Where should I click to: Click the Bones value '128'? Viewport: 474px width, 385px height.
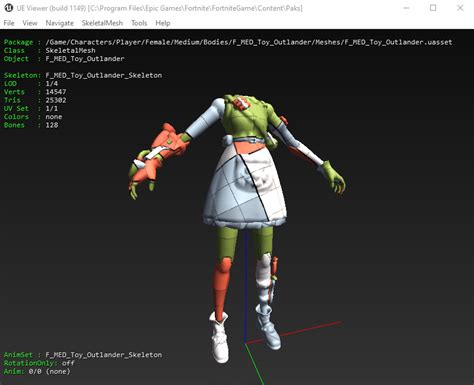[x=52, y=125]
